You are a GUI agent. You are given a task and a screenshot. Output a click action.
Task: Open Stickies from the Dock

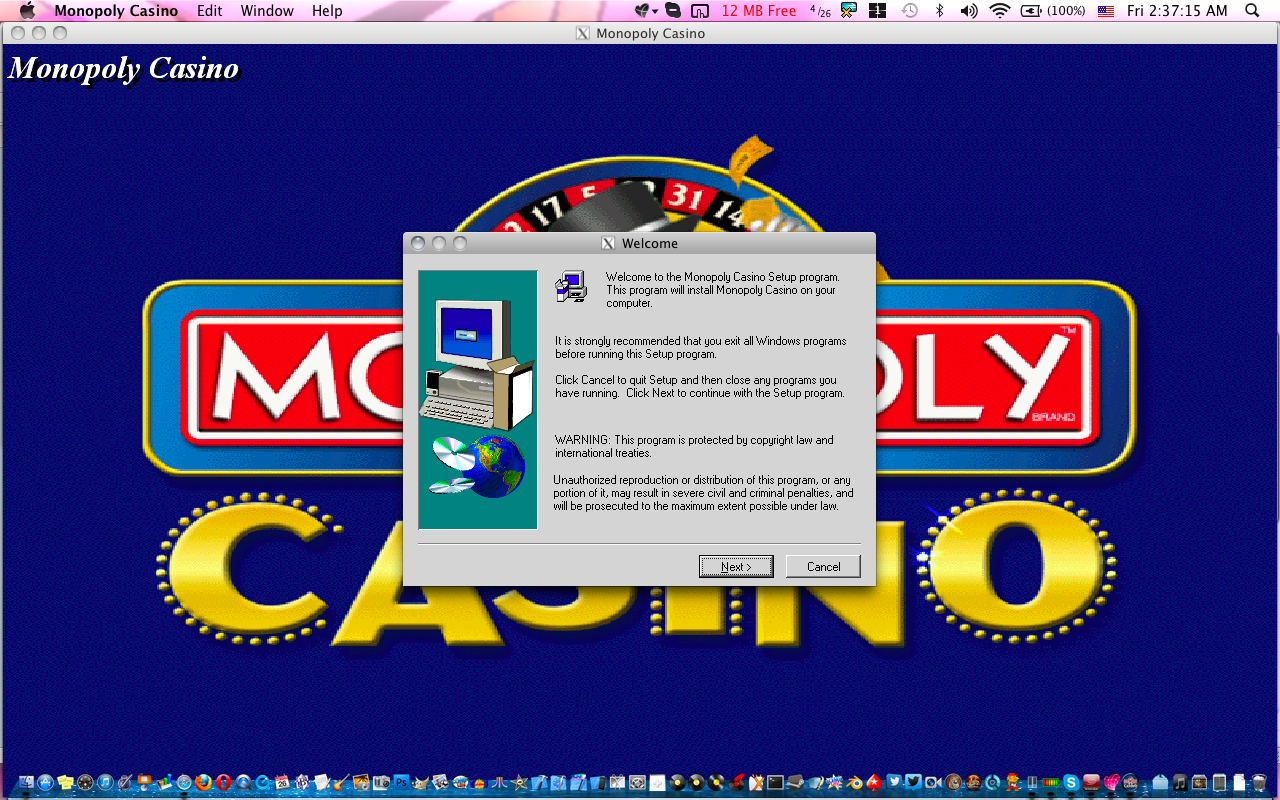[x=65, y=783]
